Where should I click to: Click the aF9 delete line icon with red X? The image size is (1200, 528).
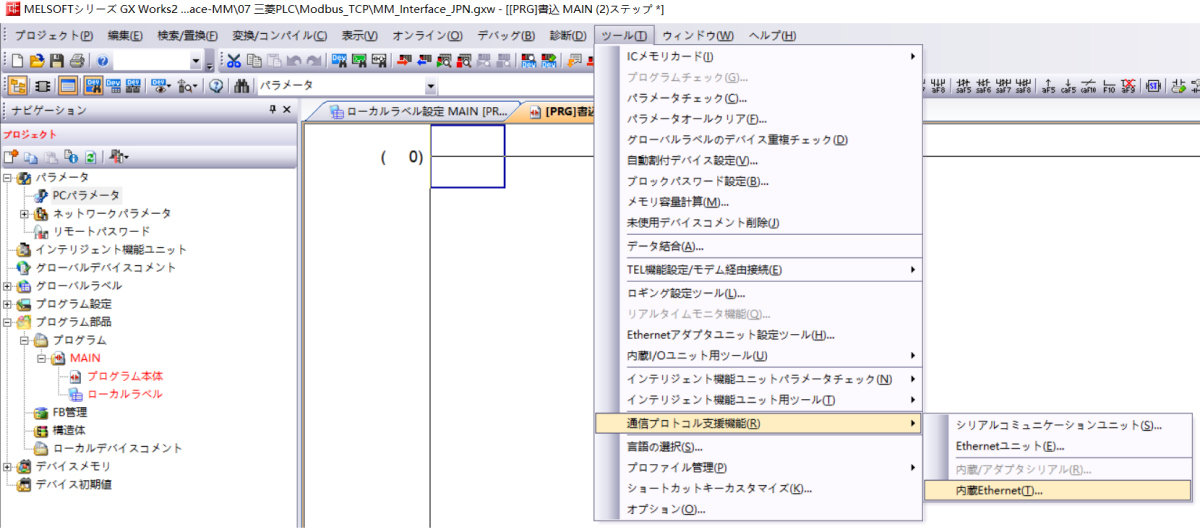1128,86
